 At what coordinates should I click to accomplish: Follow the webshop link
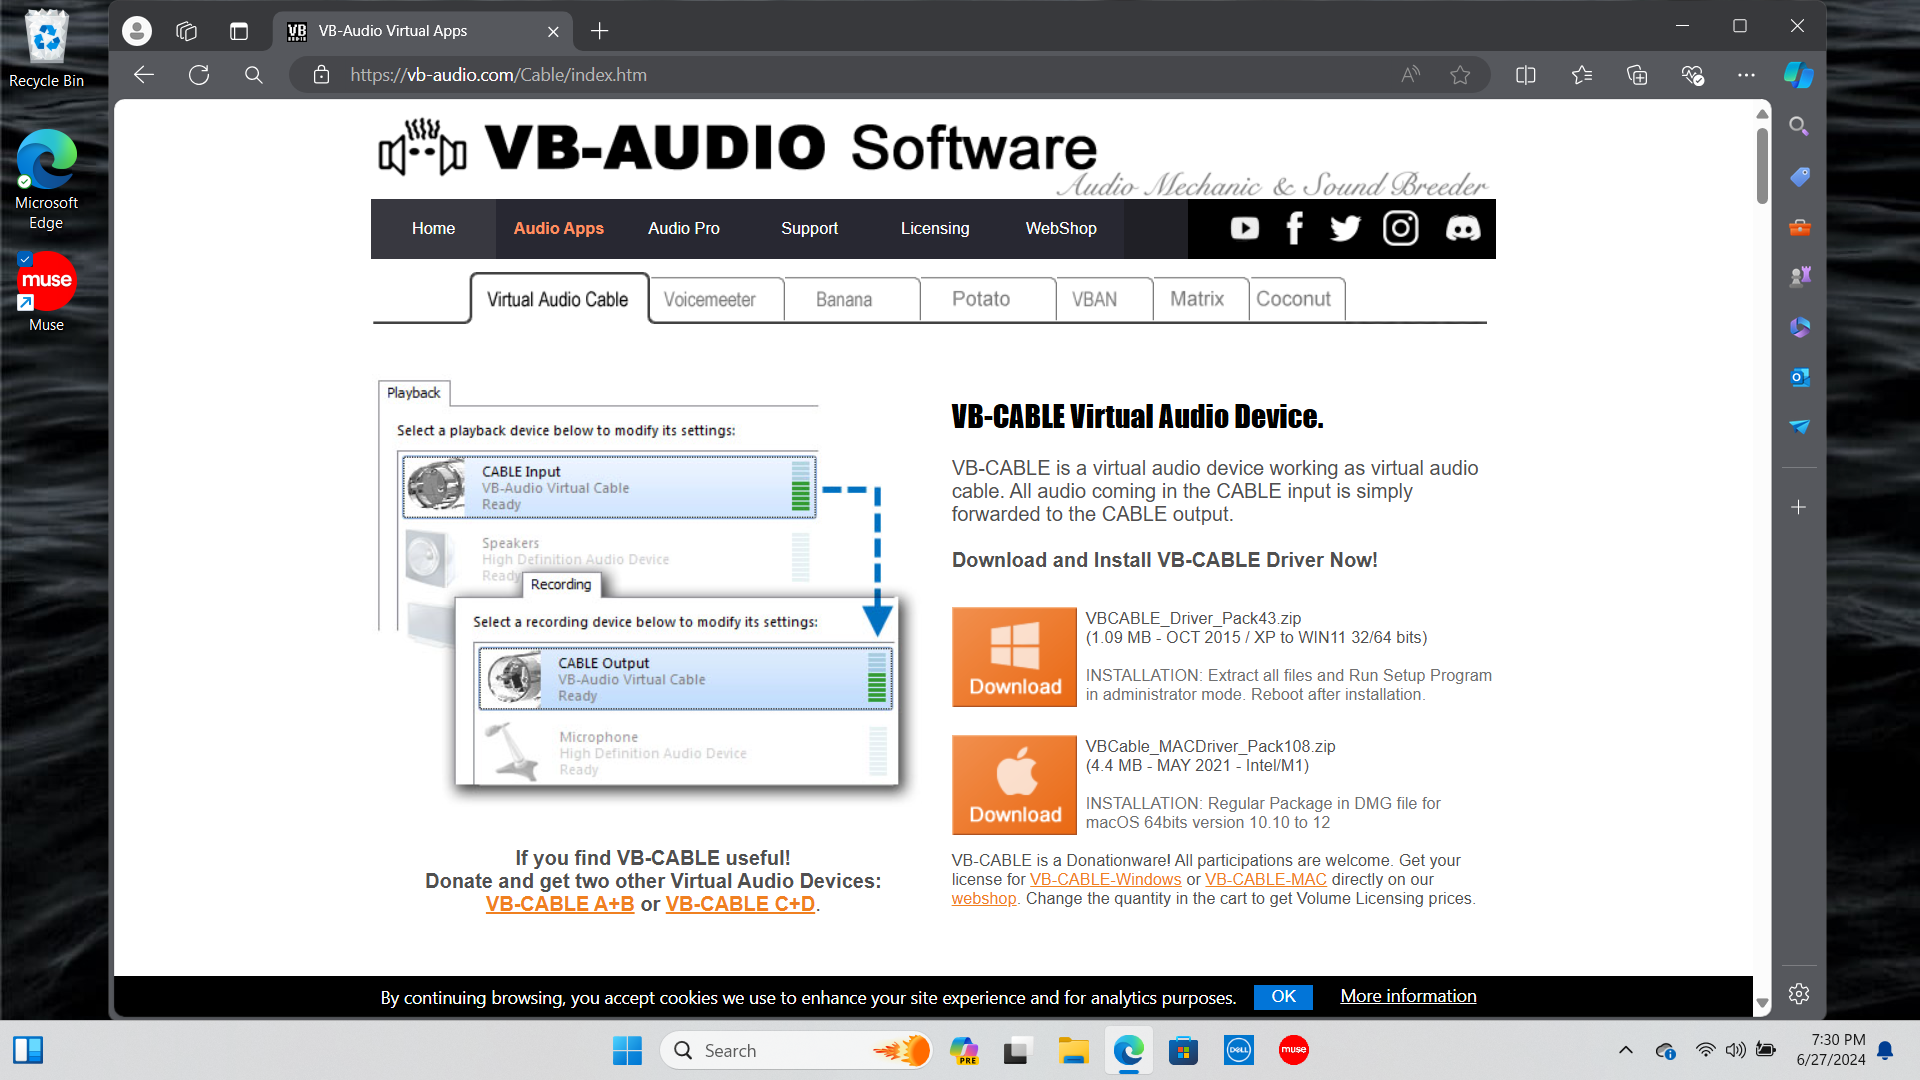[984, 899]
